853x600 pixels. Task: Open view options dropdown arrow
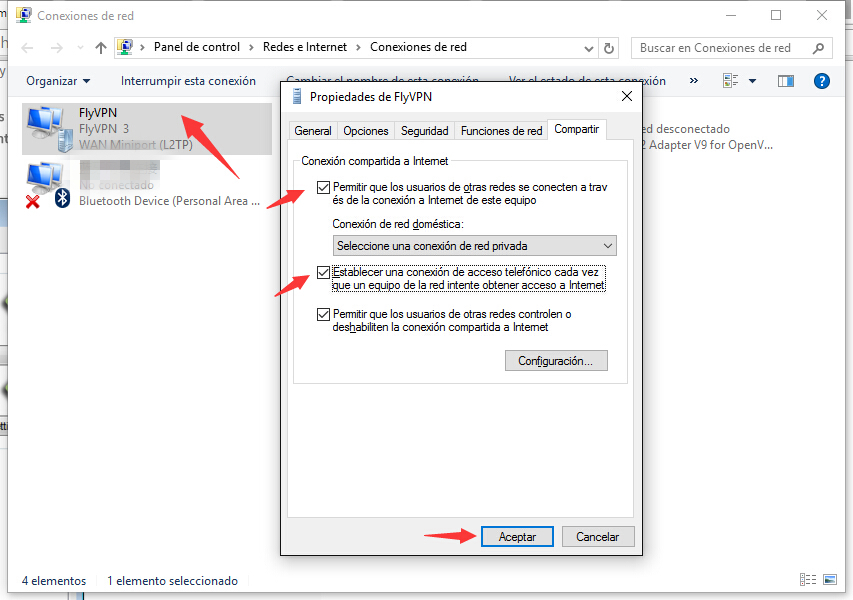[x=752, y=81]
